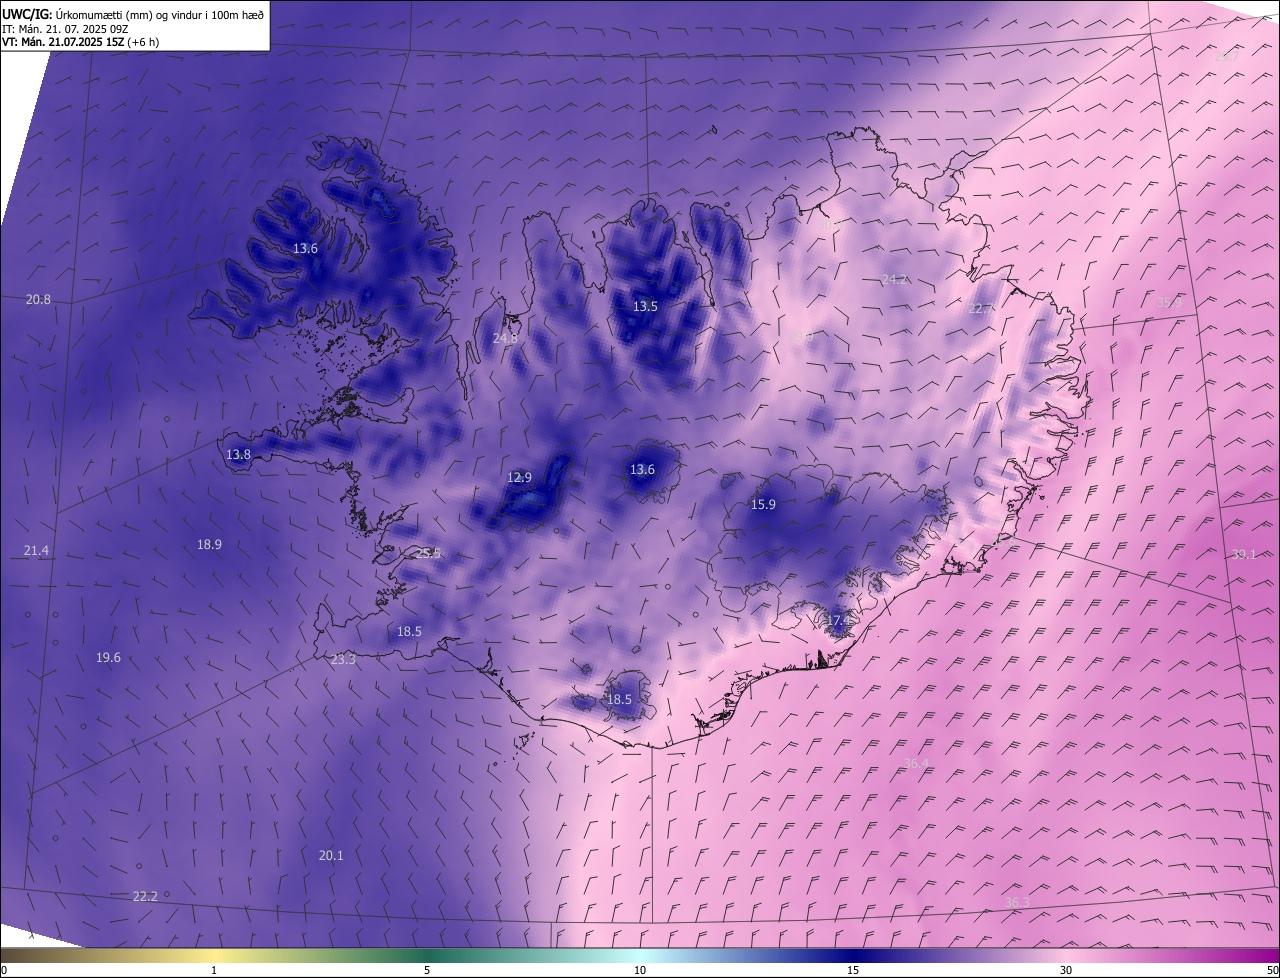Viewport: 1280px width, 978px height.
Task: Click the 39.1 value label
Action: 1243,554
